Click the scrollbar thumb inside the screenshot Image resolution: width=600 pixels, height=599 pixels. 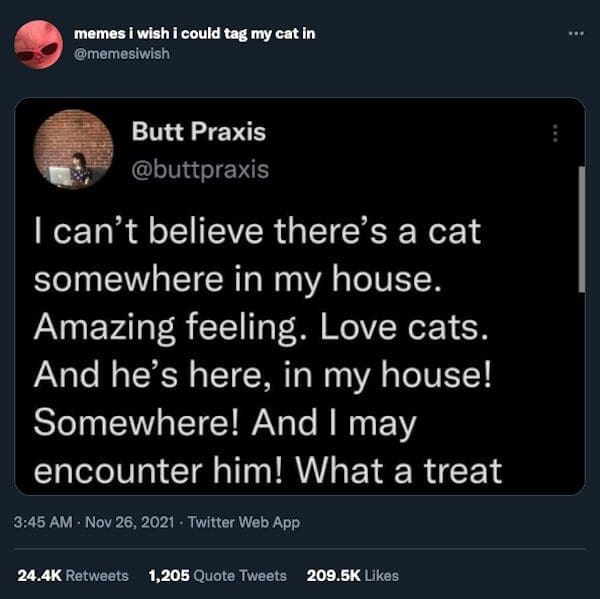pos(582,229)
